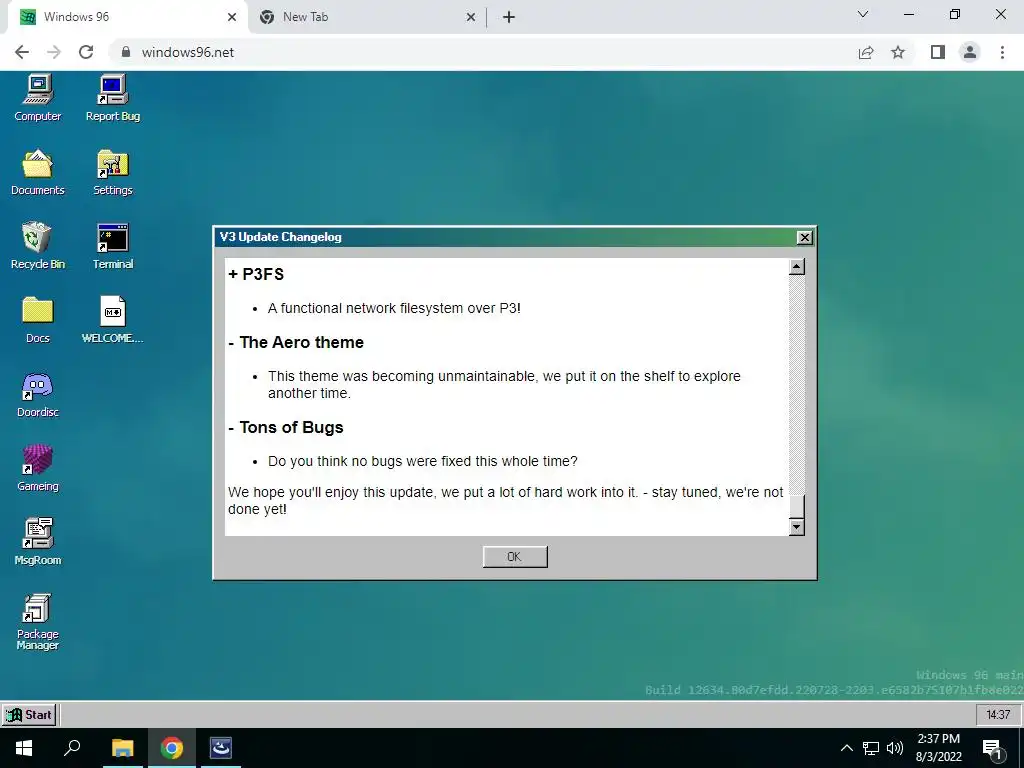
Task: Click the Windows 96 taskbar clock
Action: coord(997,714)
